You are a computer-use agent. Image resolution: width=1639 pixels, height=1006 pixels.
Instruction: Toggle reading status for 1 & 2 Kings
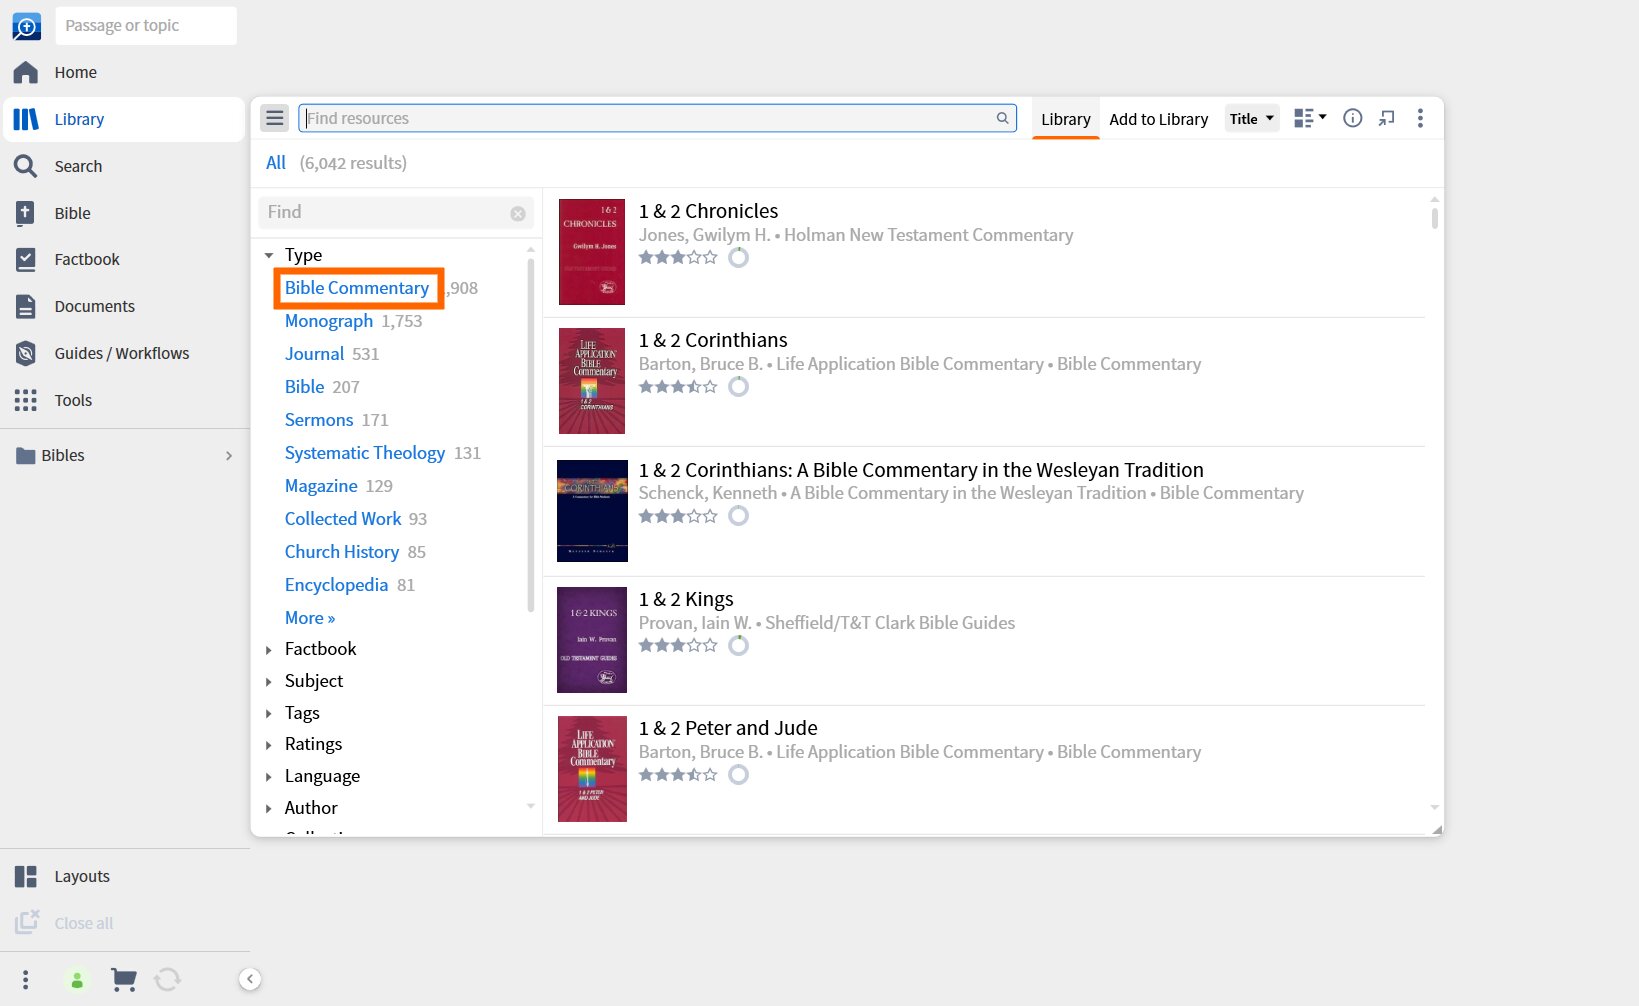(738, 645)
